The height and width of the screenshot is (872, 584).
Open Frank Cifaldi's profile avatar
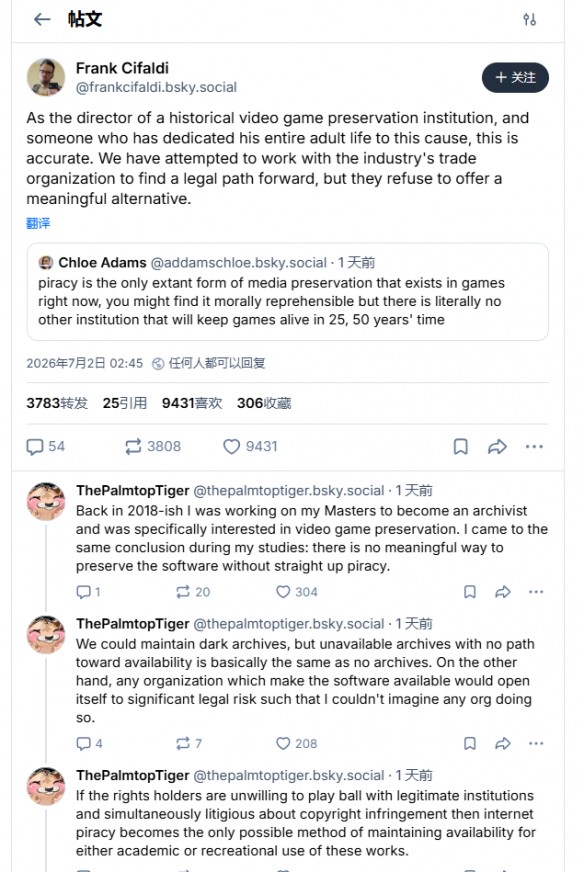(x=46, y=77)
